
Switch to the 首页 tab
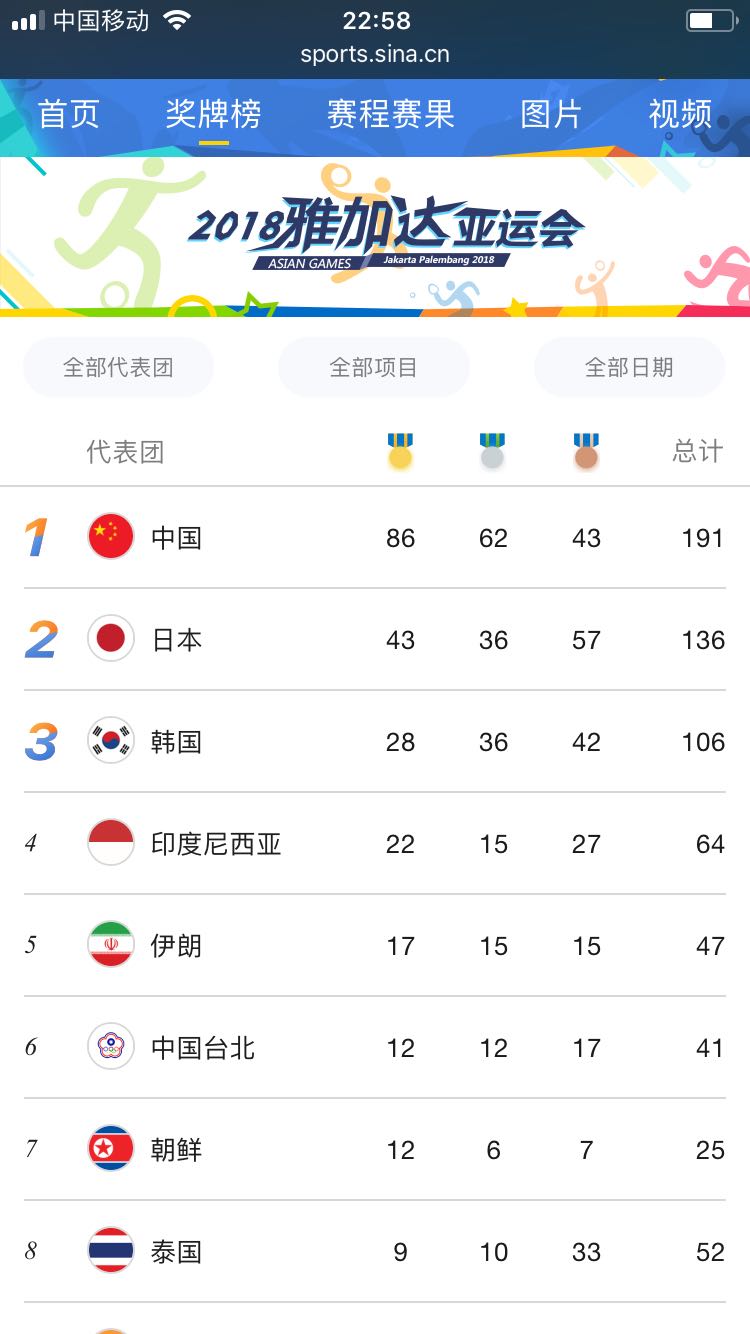pos(68,114)
